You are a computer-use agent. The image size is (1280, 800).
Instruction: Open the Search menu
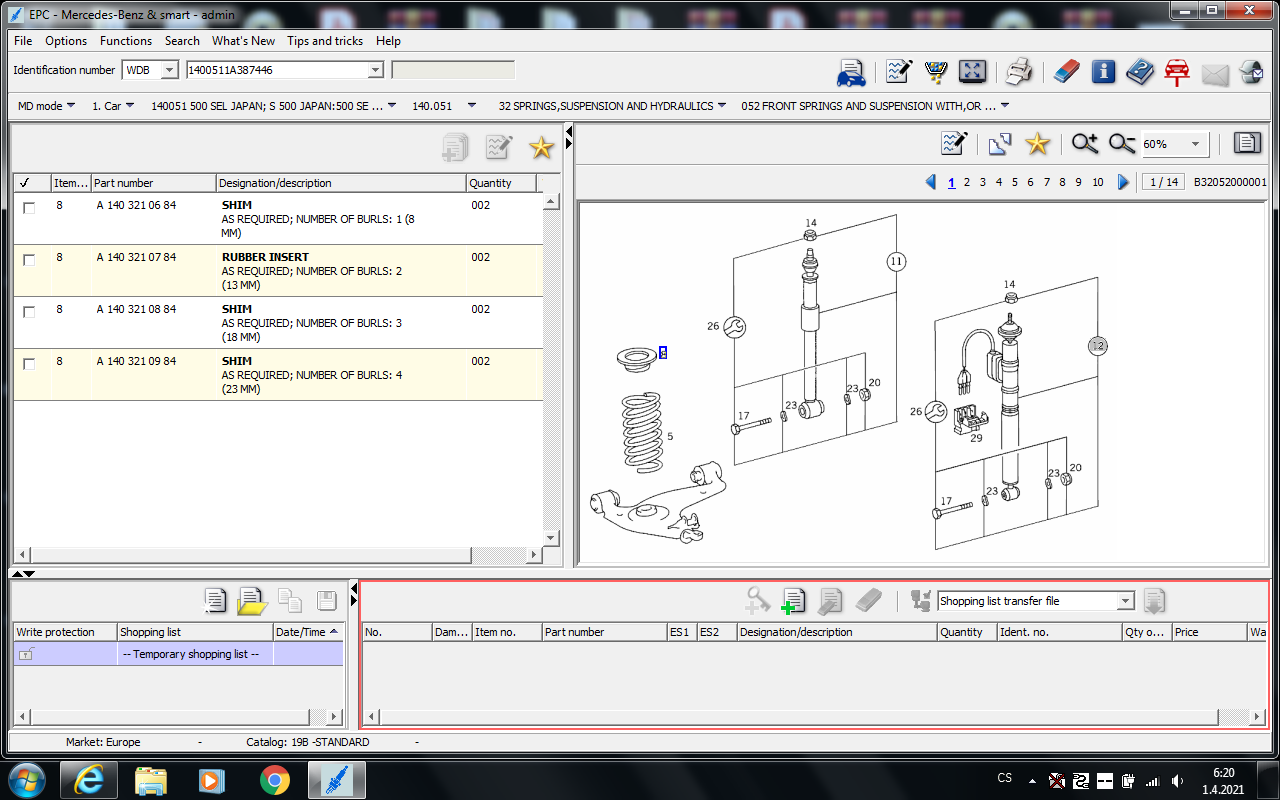coord(182,41)
